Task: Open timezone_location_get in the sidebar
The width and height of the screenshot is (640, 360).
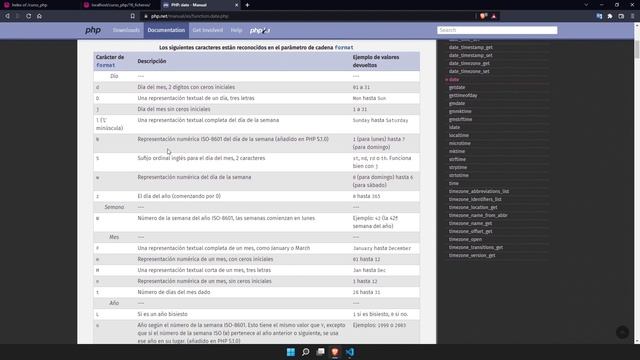Action: tap(473, 207)
